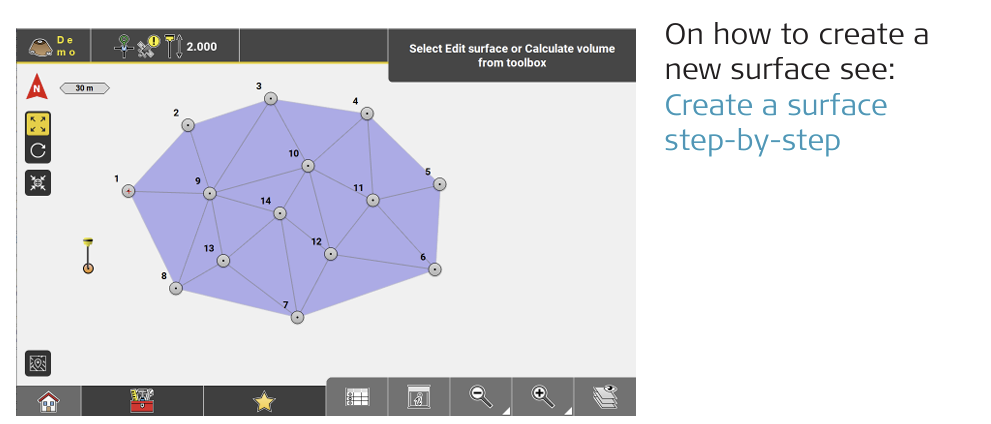Open the info panel icon
Viewport: 991px width, 424px height.
[x=419, y=397]
